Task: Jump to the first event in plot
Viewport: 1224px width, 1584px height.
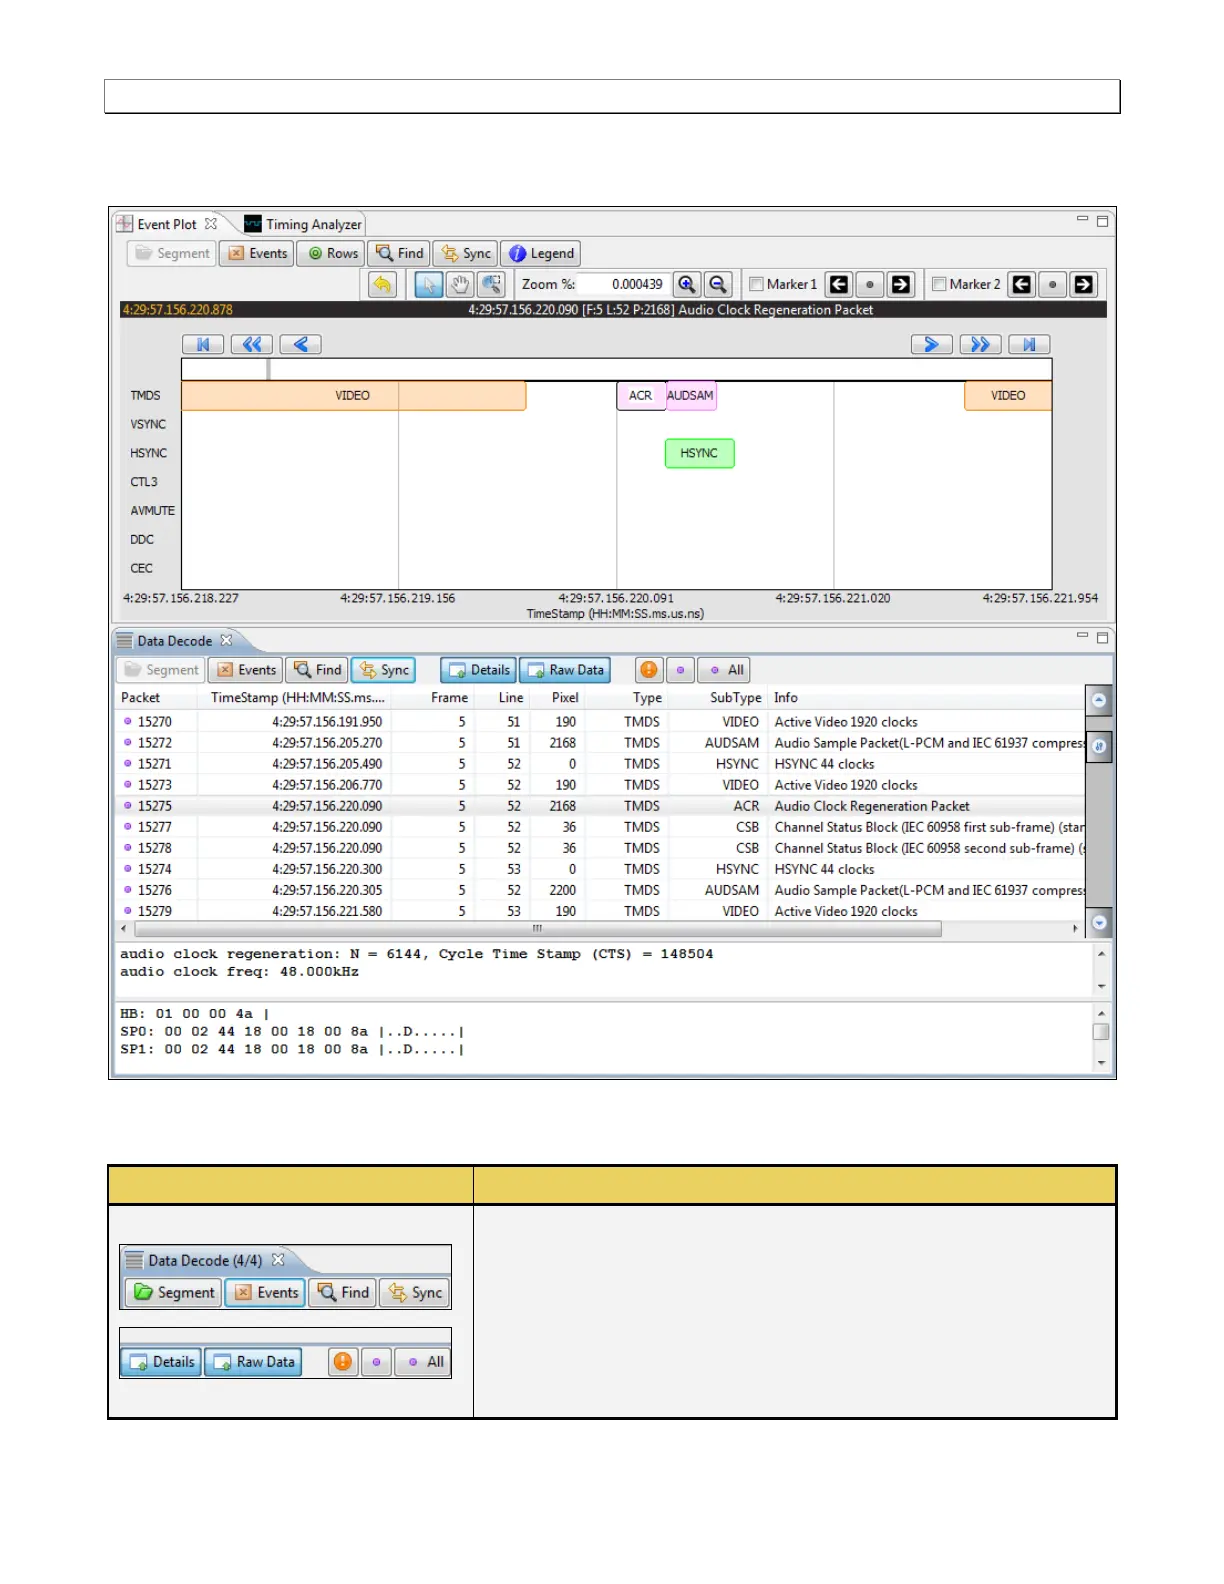Action: tap(203, 345)
